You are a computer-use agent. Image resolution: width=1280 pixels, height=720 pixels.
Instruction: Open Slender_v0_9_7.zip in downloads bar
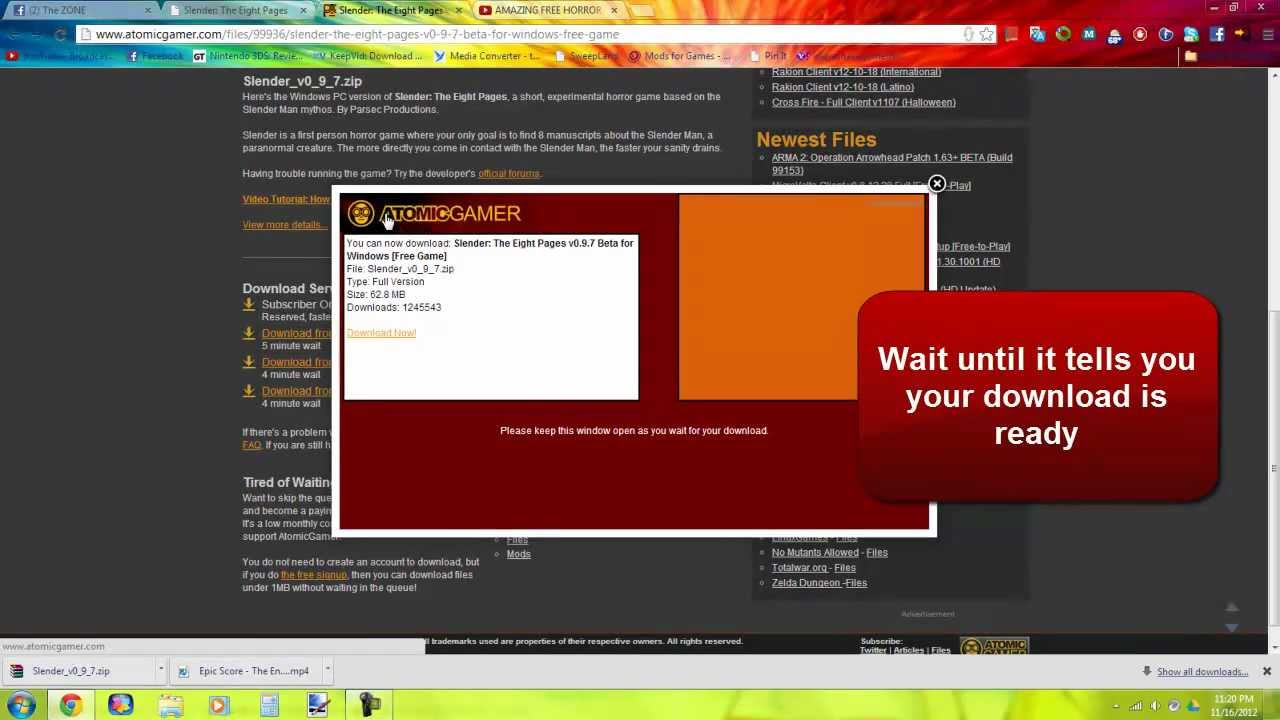click(70, 671)
